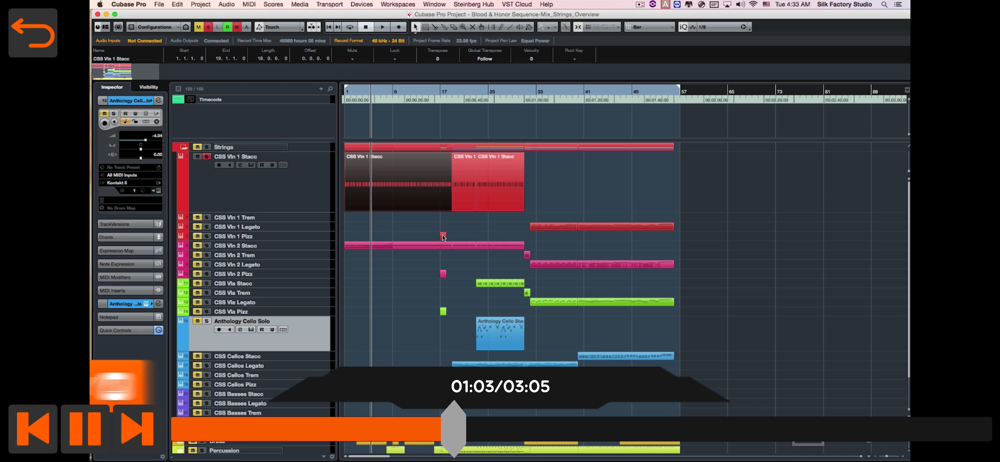Screen dimensions: 1000x462
Task: Click the Wi-Fi status icon
Action: [x=753, y=4]
